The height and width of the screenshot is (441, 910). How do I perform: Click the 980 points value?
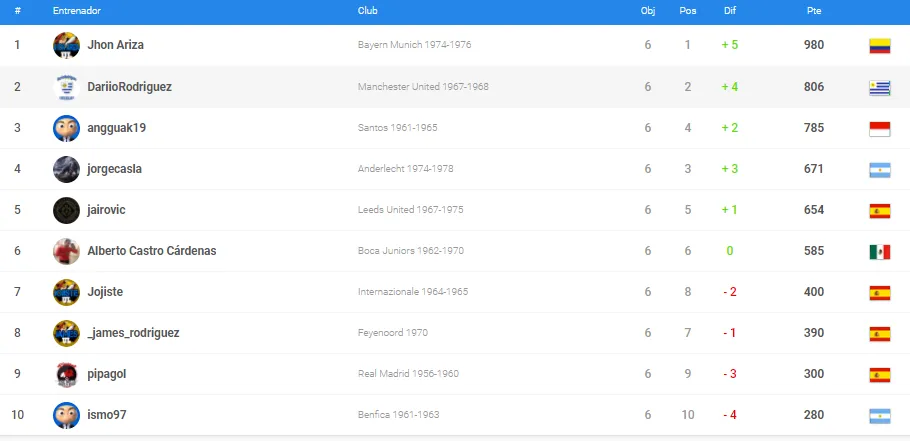click(814, 45)
